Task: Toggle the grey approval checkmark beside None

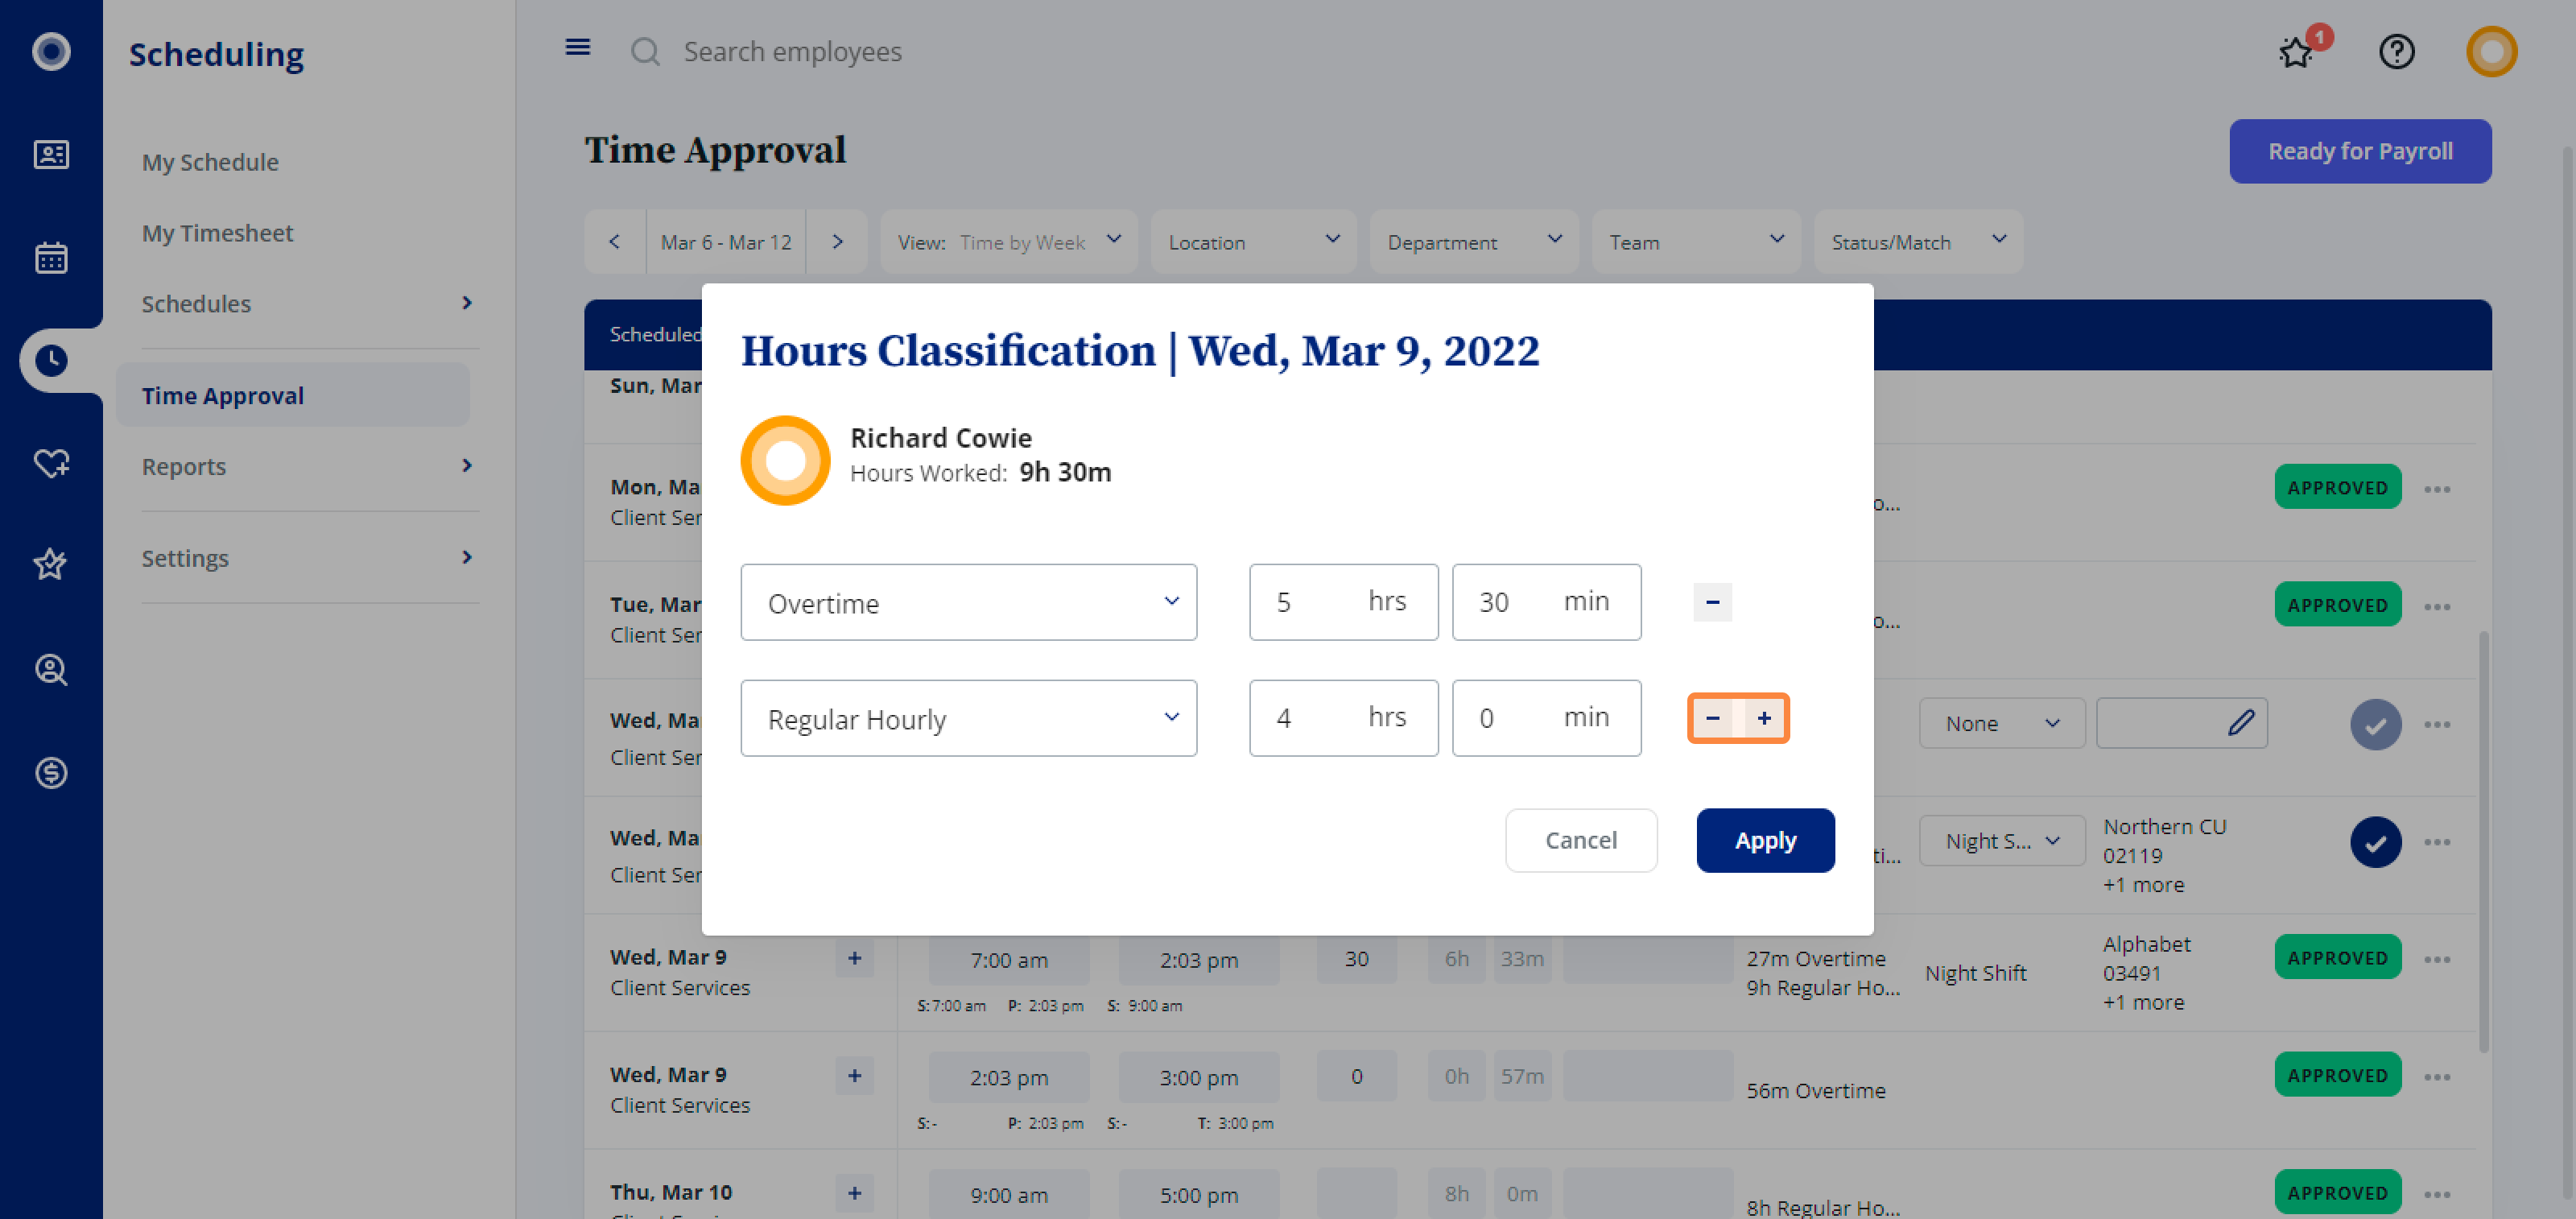Action: tap(2375, 725)
